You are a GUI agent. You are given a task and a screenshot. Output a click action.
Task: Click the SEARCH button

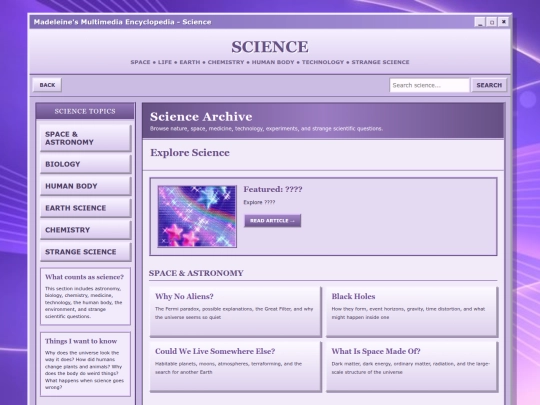coord(489,85)
